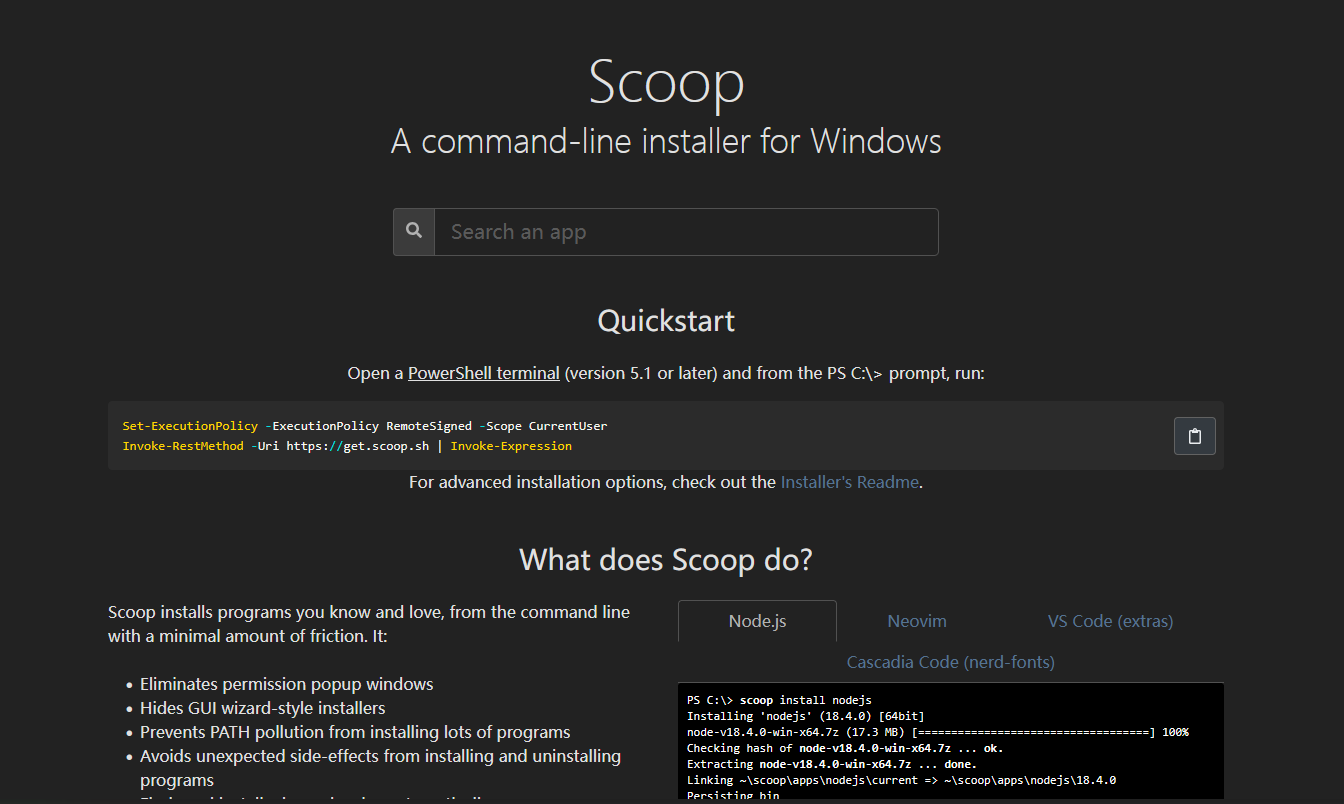Click "Scoop installs programs you know and love" paragraph
The height and width of the screenshot is (804, 1344).
[369, 624]
